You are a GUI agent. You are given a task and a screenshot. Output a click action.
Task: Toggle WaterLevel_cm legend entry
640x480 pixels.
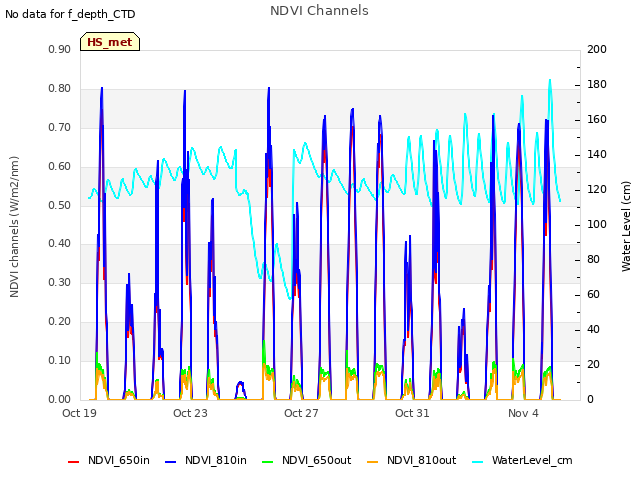point(522,460)
